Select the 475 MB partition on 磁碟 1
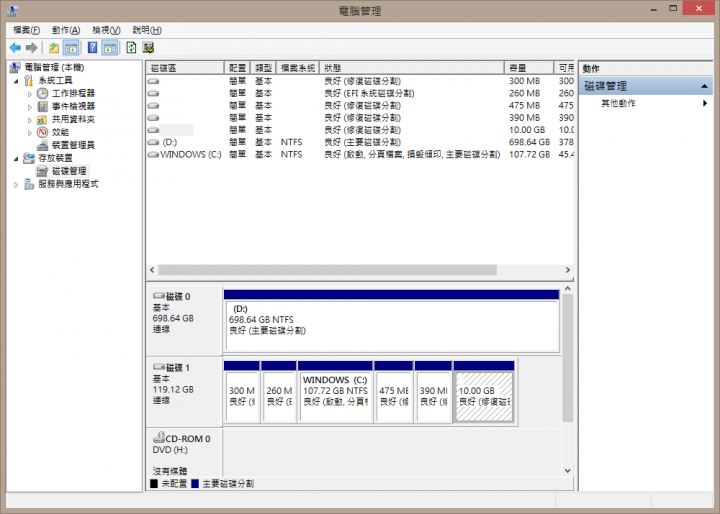 [394, 392]
